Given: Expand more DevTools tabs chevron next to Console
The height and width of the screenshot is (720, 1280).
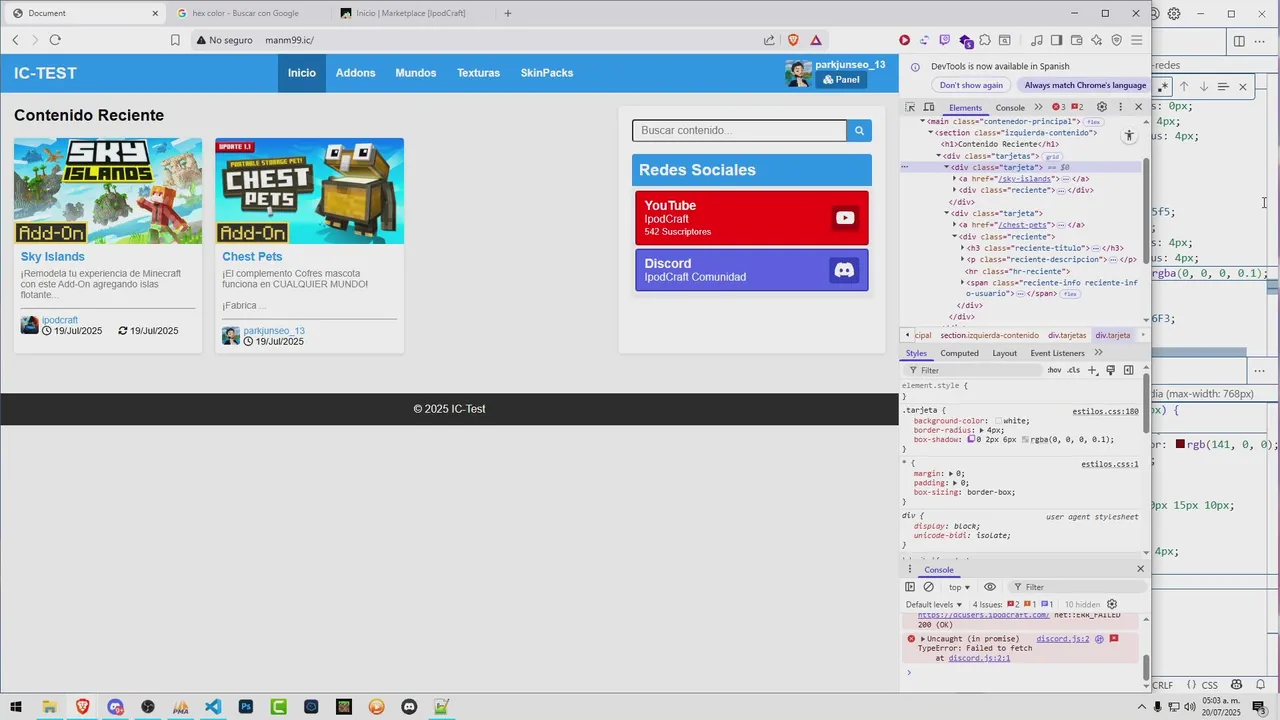Looking at the screenshot, I should 1038,107.
